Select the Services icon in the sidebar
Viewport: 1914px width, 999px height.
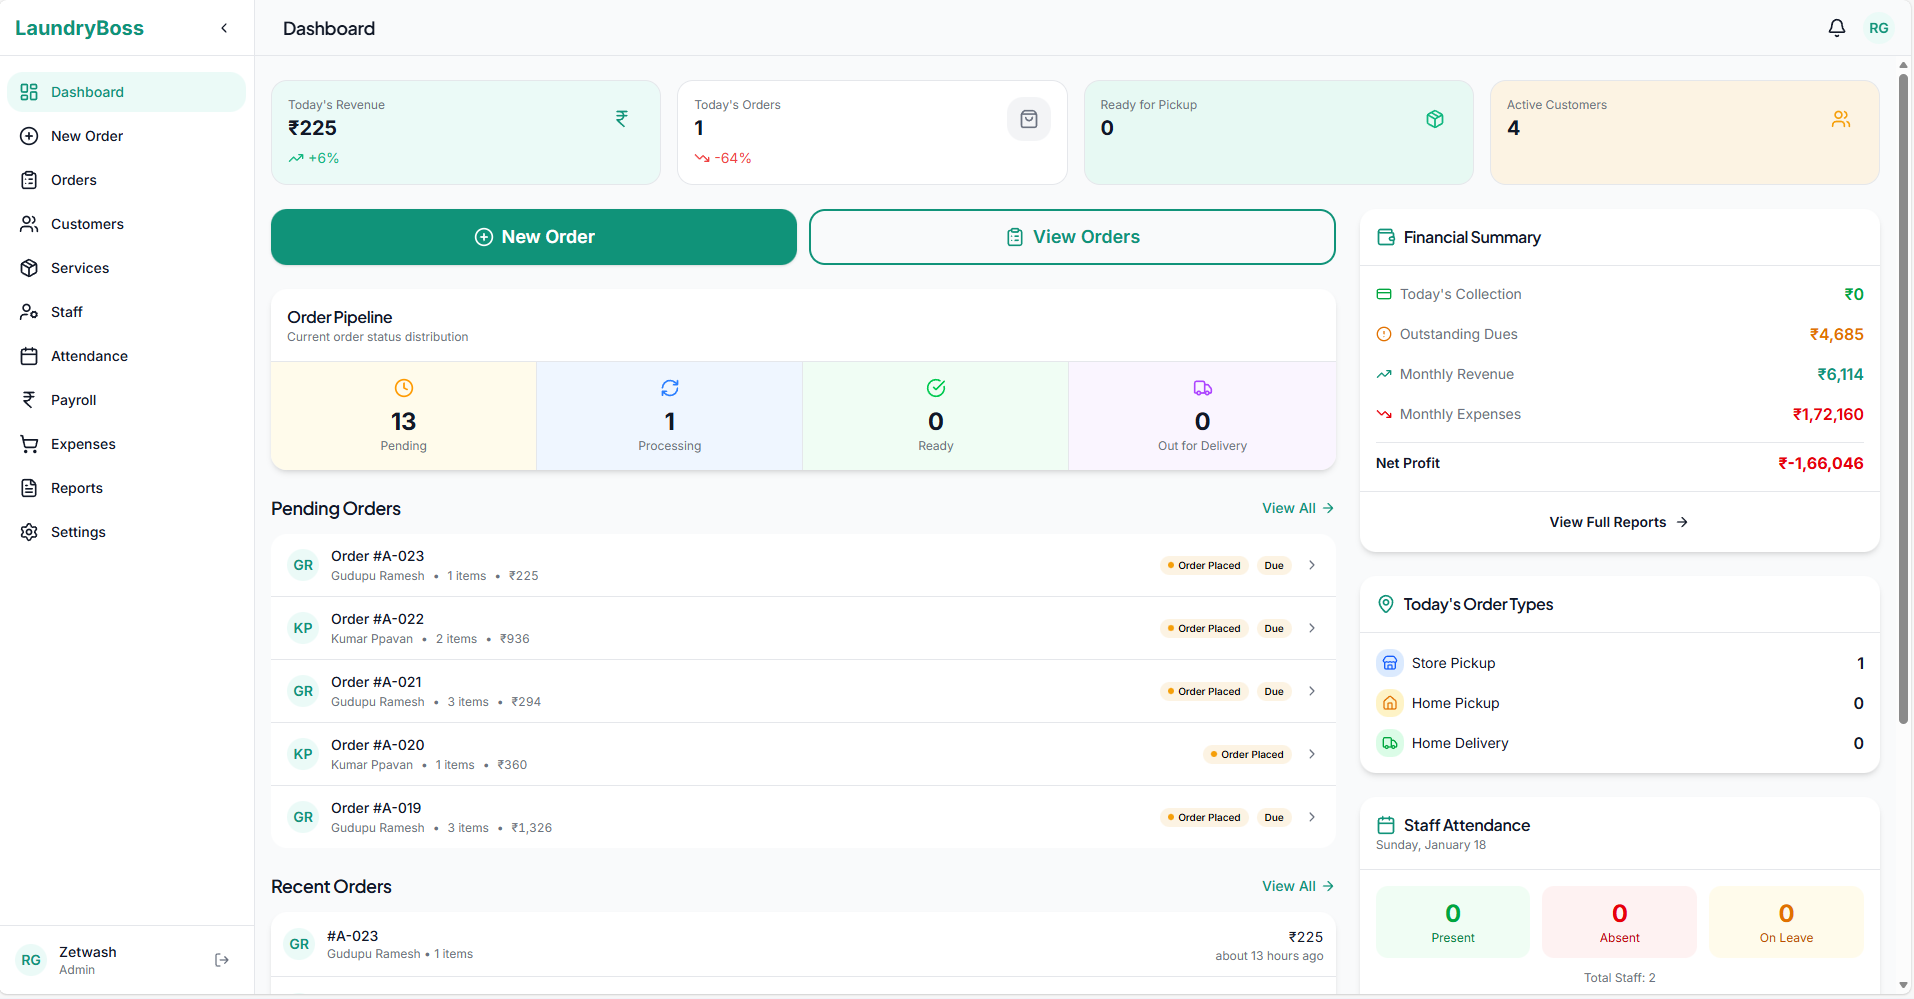(x=29, y=267)
